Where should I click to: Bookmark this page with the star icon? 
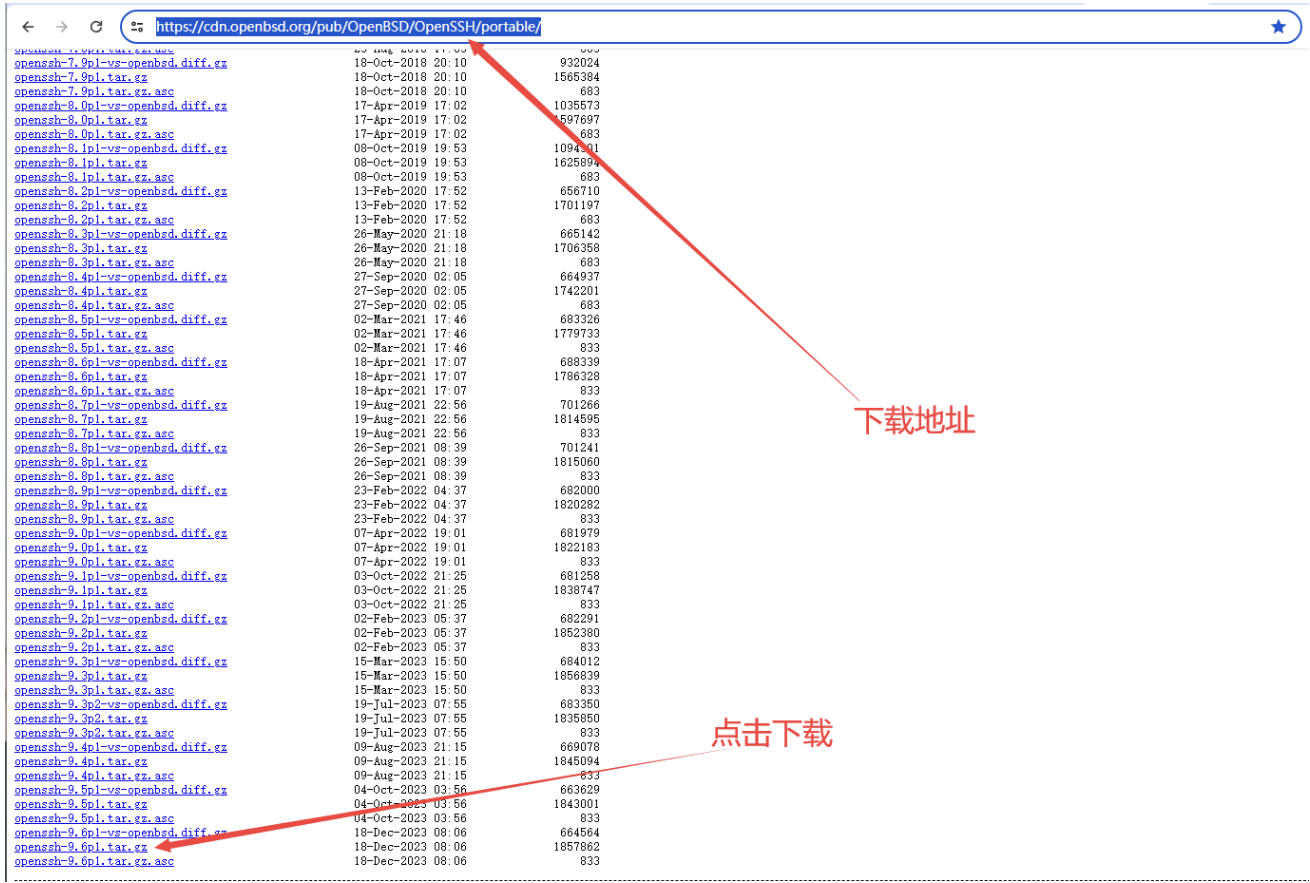(x=1278, y=27)
